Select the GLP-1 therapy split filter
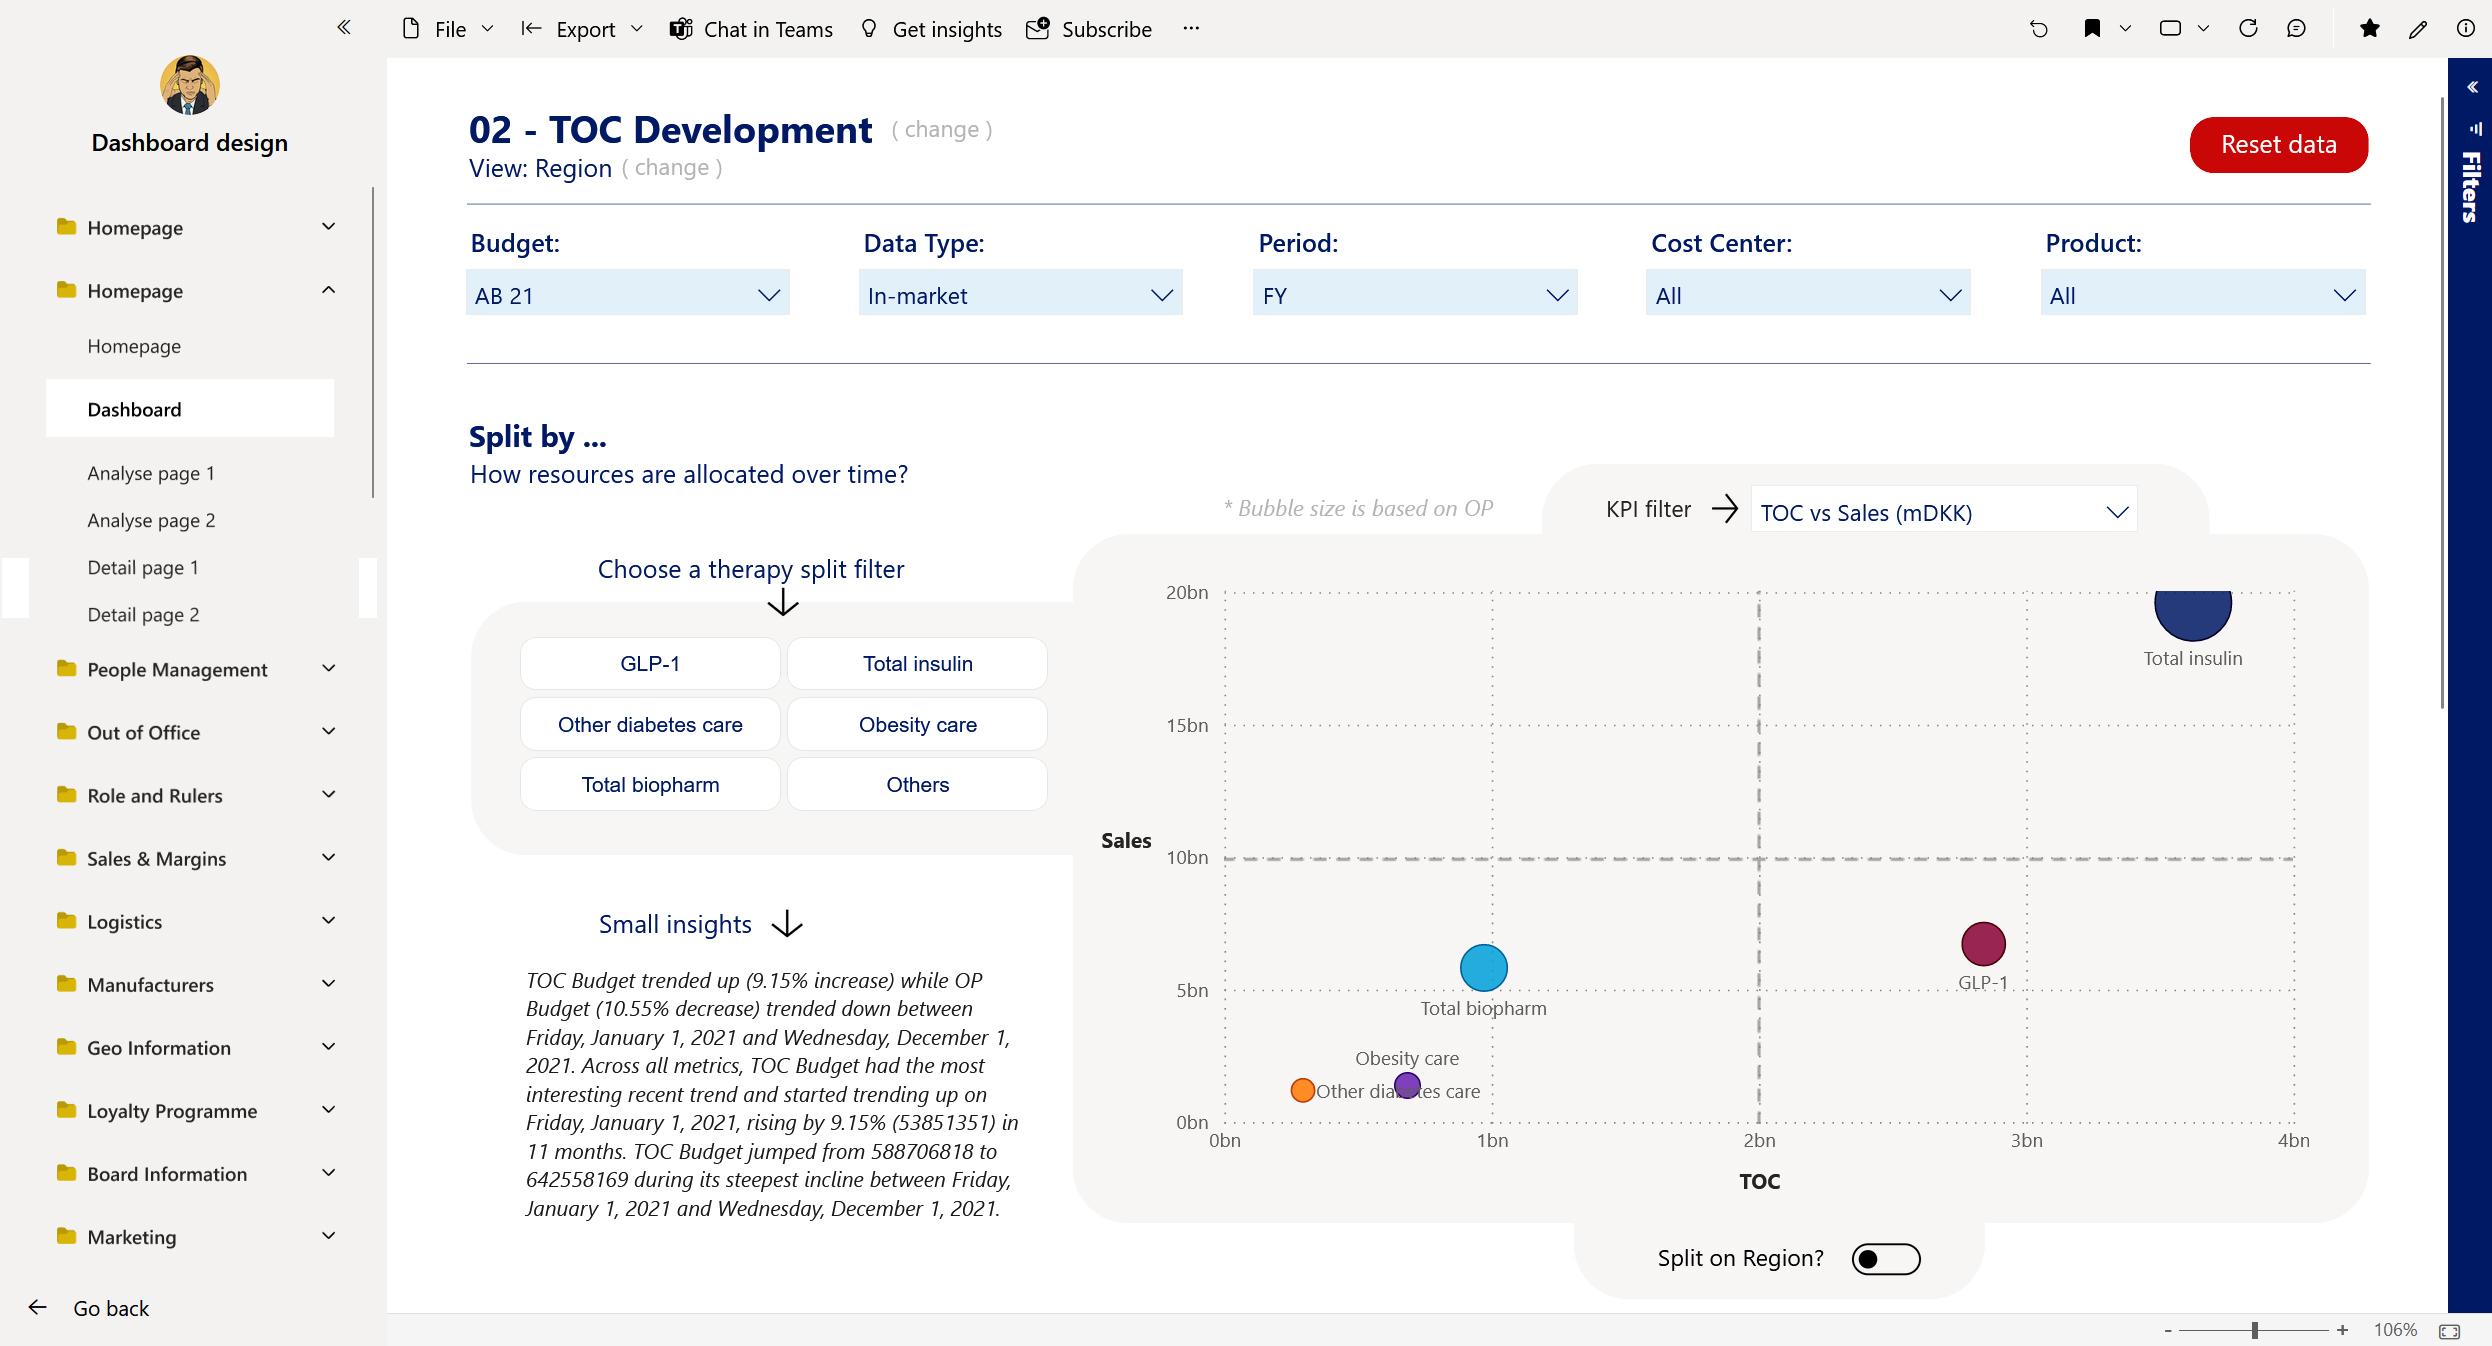Viewport: 2492px width, 1346px height. 649,663
